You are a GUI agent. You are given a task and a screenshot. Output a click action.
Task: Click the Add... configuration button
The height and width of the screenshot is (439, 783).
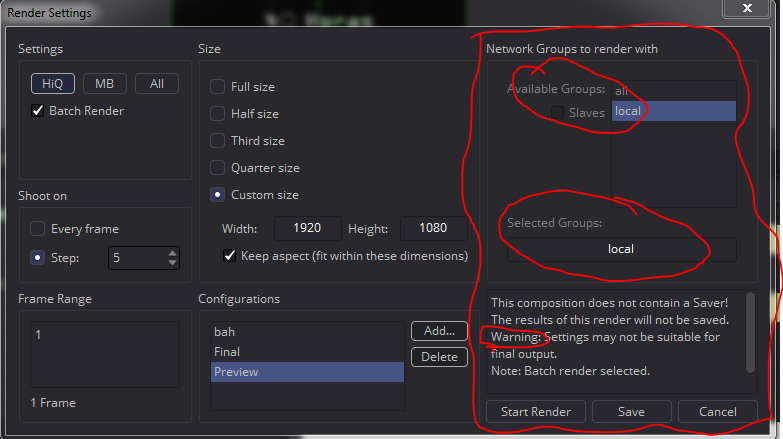(439, 331)
